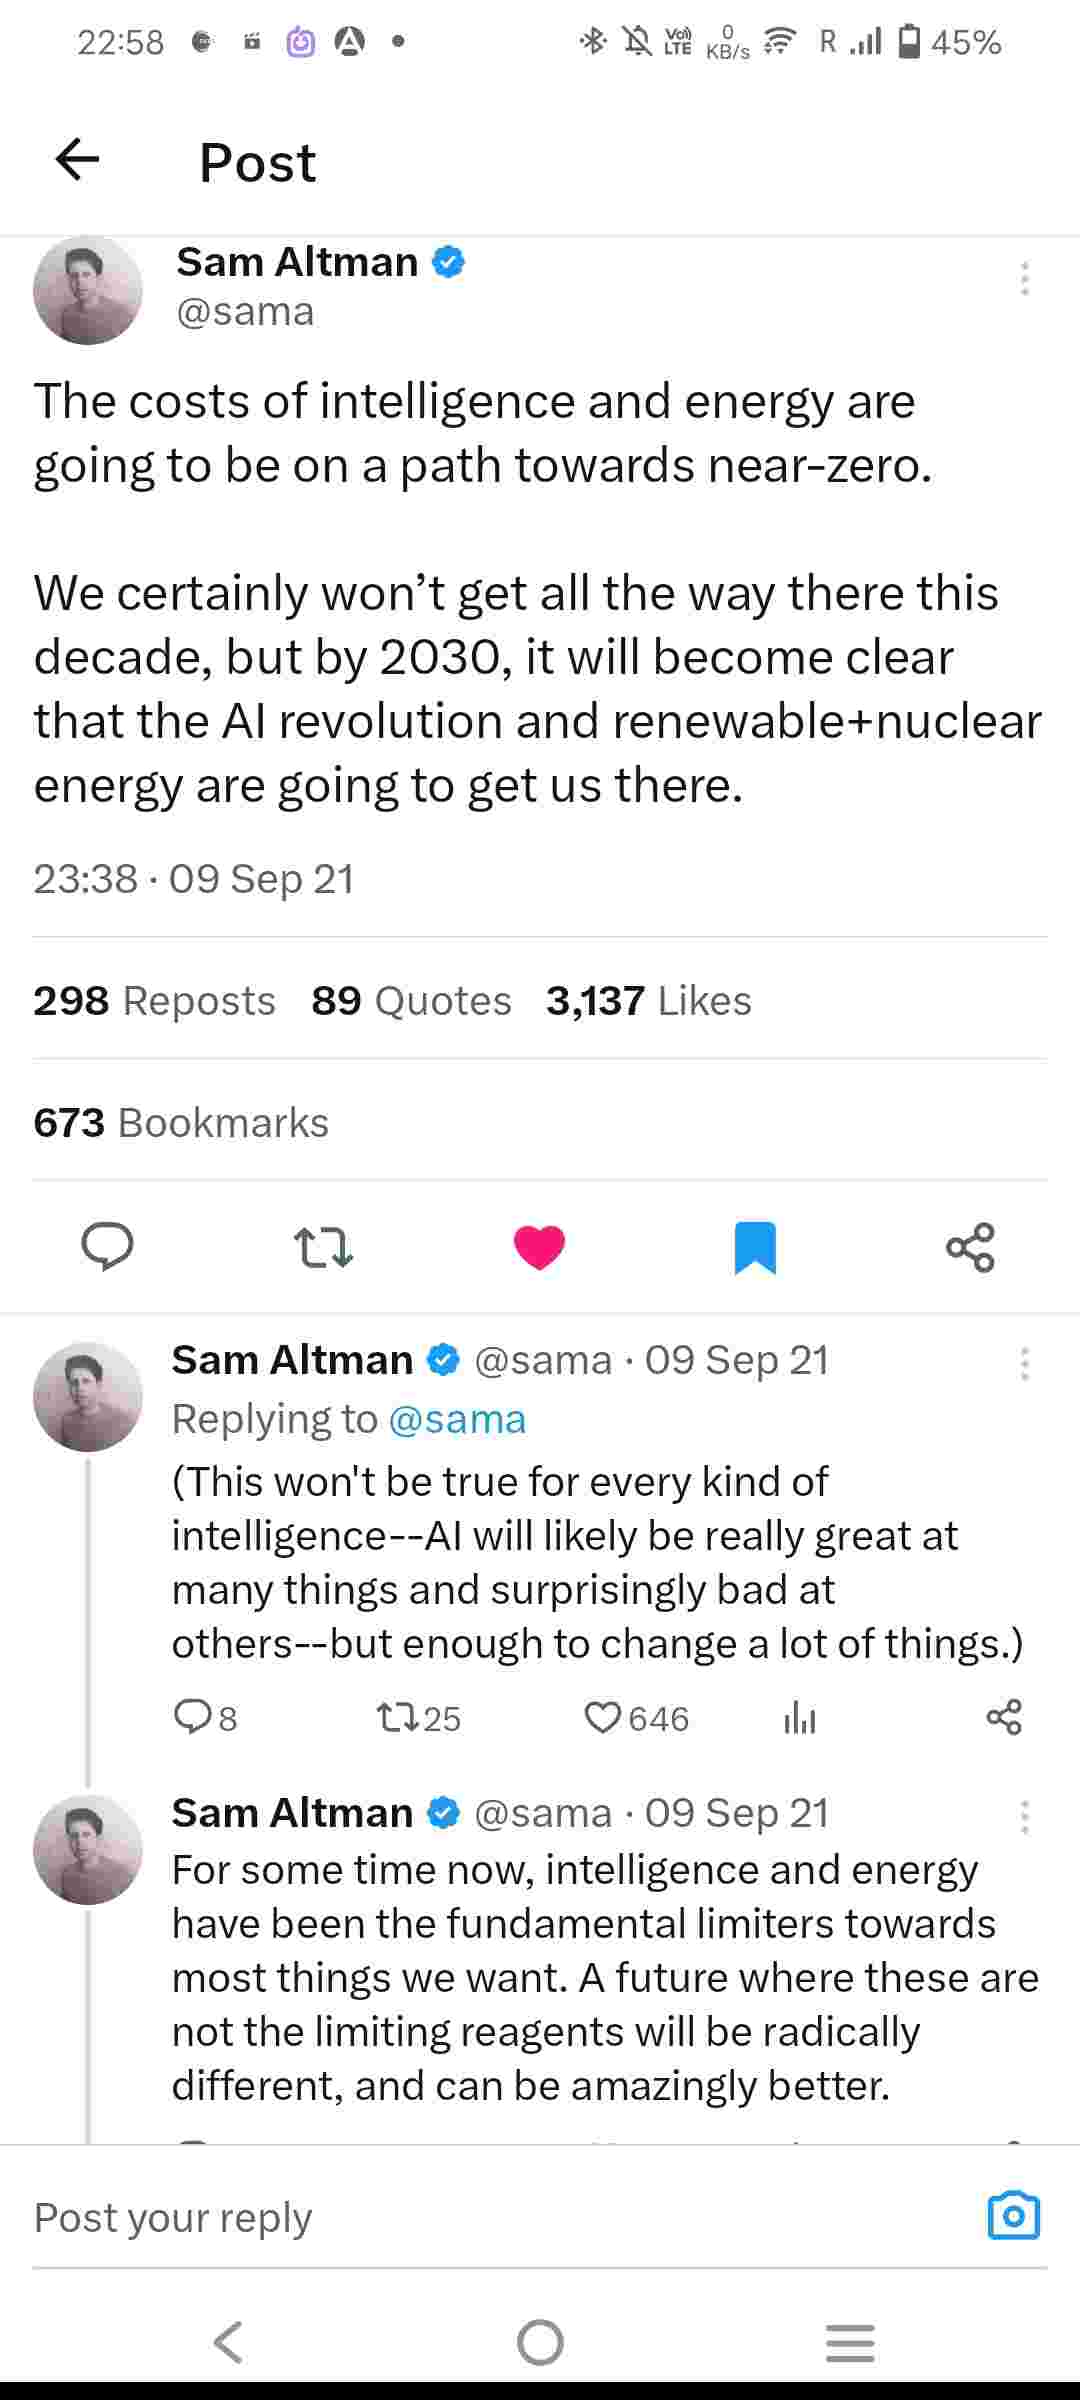
Task: Attach a photo with the camera icon
Action: (x=1013, y=2215)
